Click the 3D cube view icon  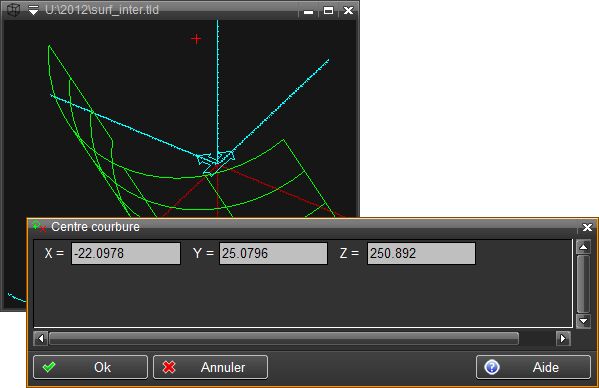pos(13,10)
